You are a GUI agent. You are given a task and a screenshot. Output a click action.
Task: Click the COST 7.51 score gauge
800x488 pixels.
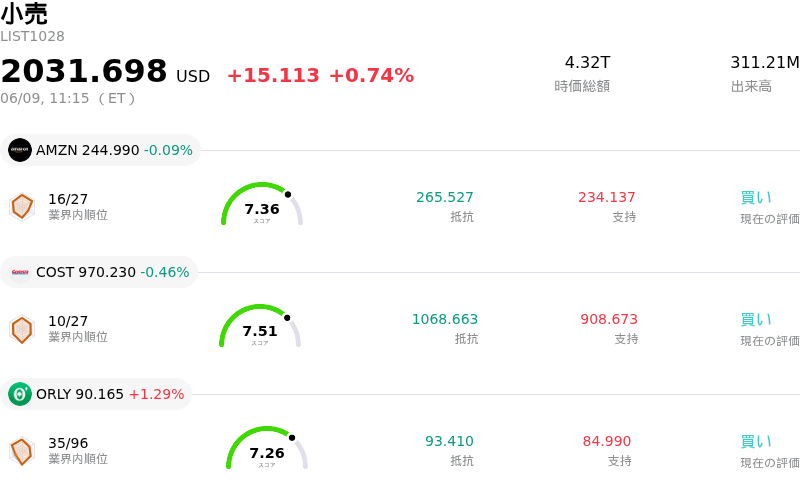point(260,326)
